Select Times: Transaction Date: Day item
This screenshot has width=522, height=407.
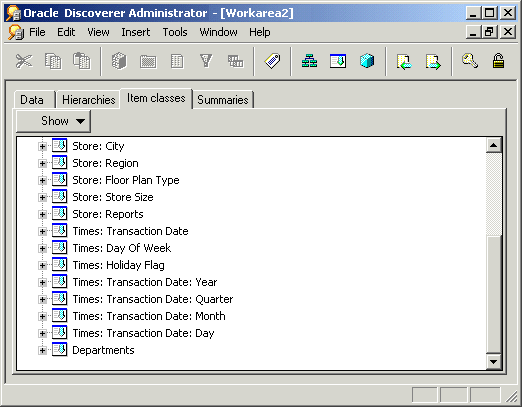[143, 333]
